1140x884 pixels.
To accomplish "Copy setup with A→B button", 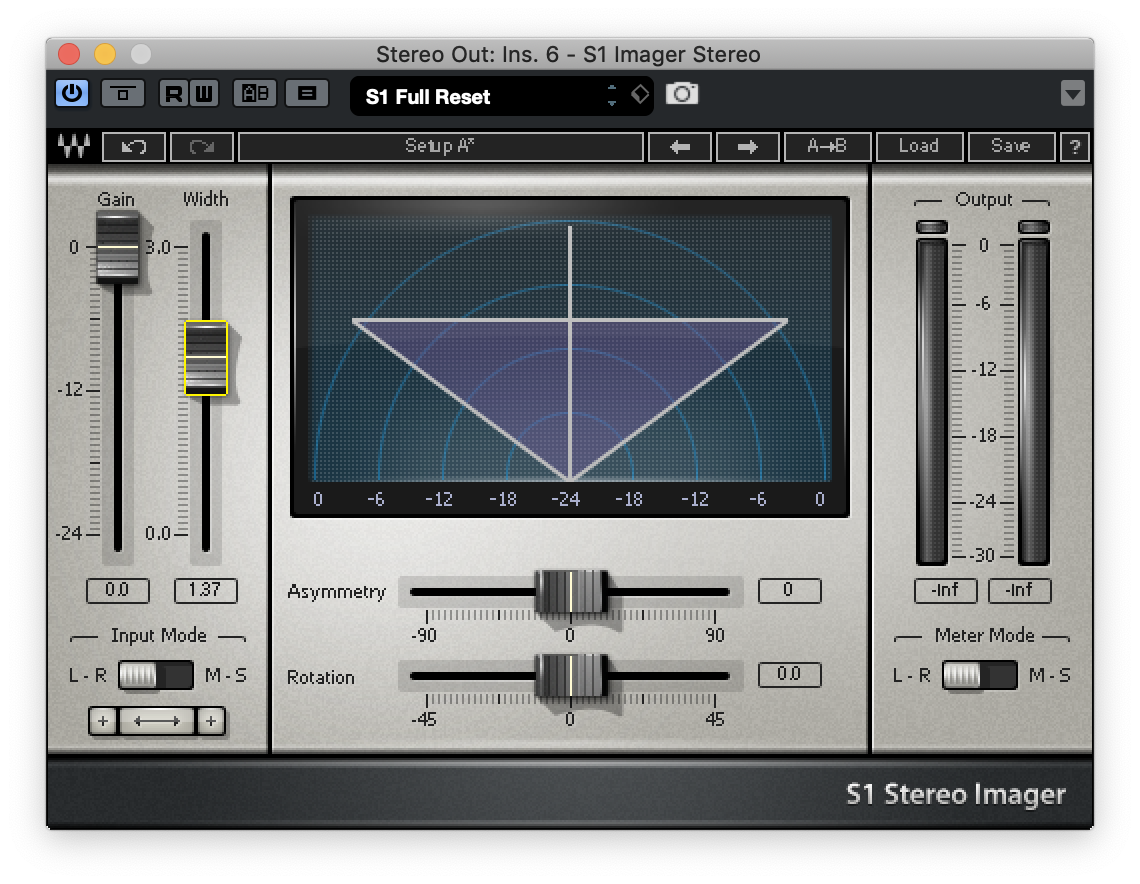I will 827,147.
